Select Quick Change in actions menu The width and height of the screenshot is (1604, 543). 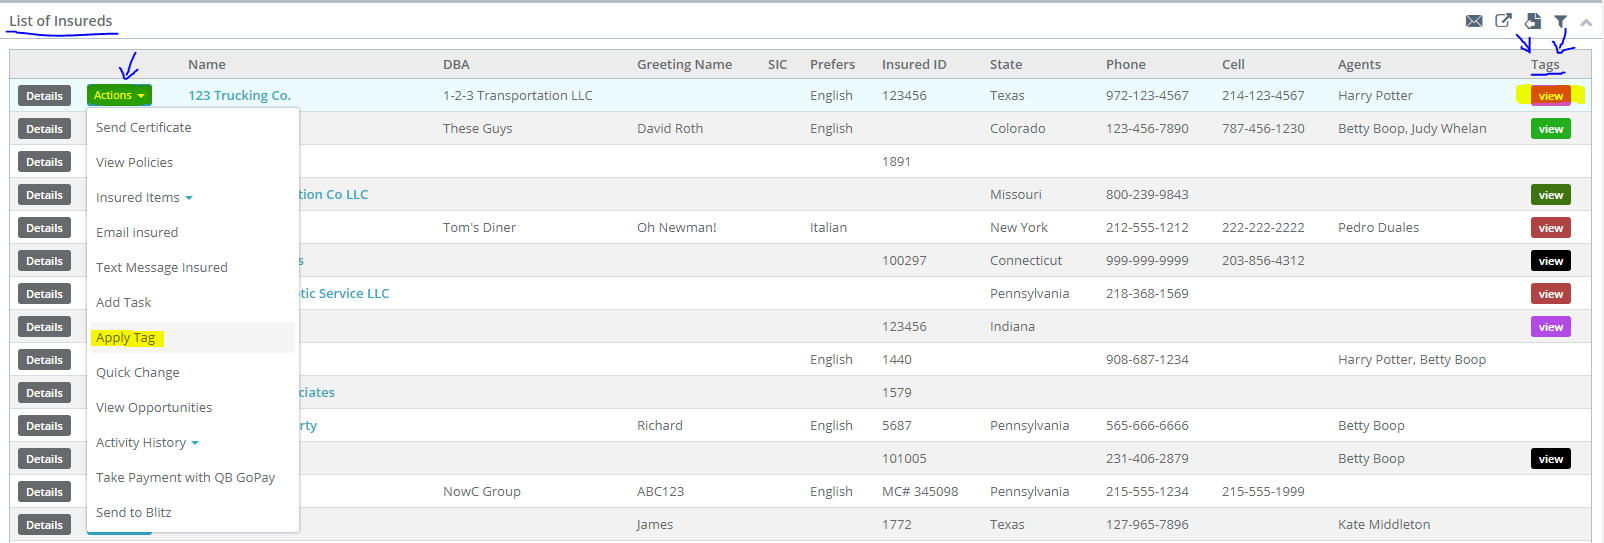138,372
